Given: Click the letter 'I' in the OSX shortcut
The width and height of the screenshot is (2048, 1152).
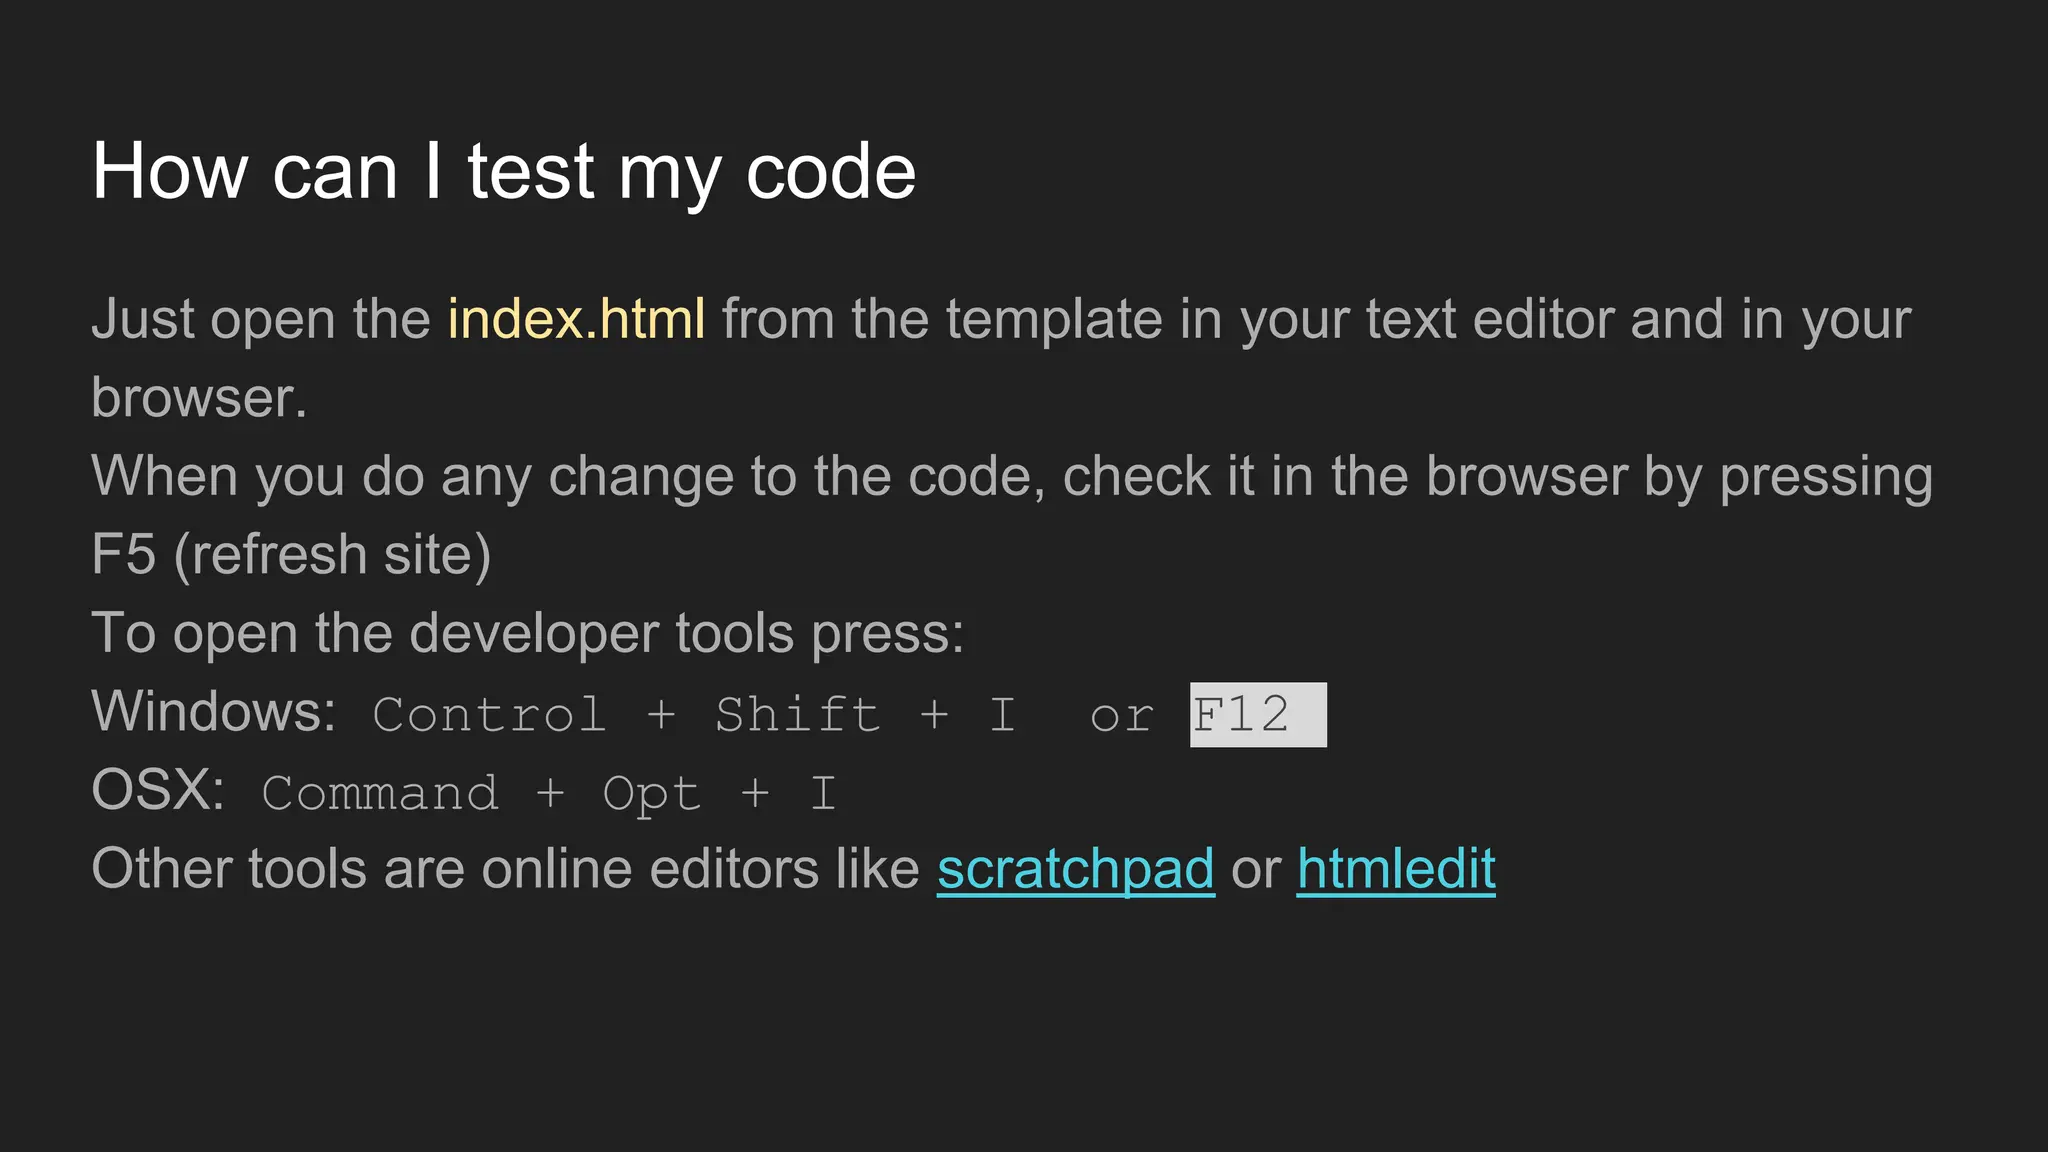Looking at the screenshot, I should pos(822,793).
